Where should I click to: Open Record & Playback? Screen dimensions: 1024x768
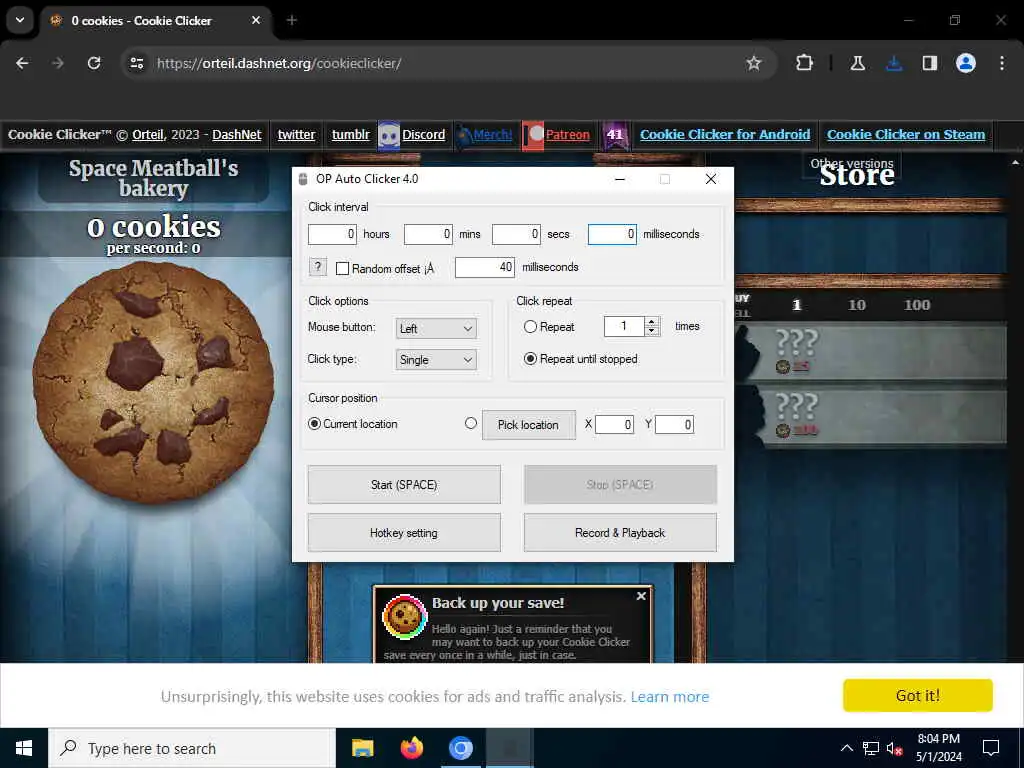point(620,533)
